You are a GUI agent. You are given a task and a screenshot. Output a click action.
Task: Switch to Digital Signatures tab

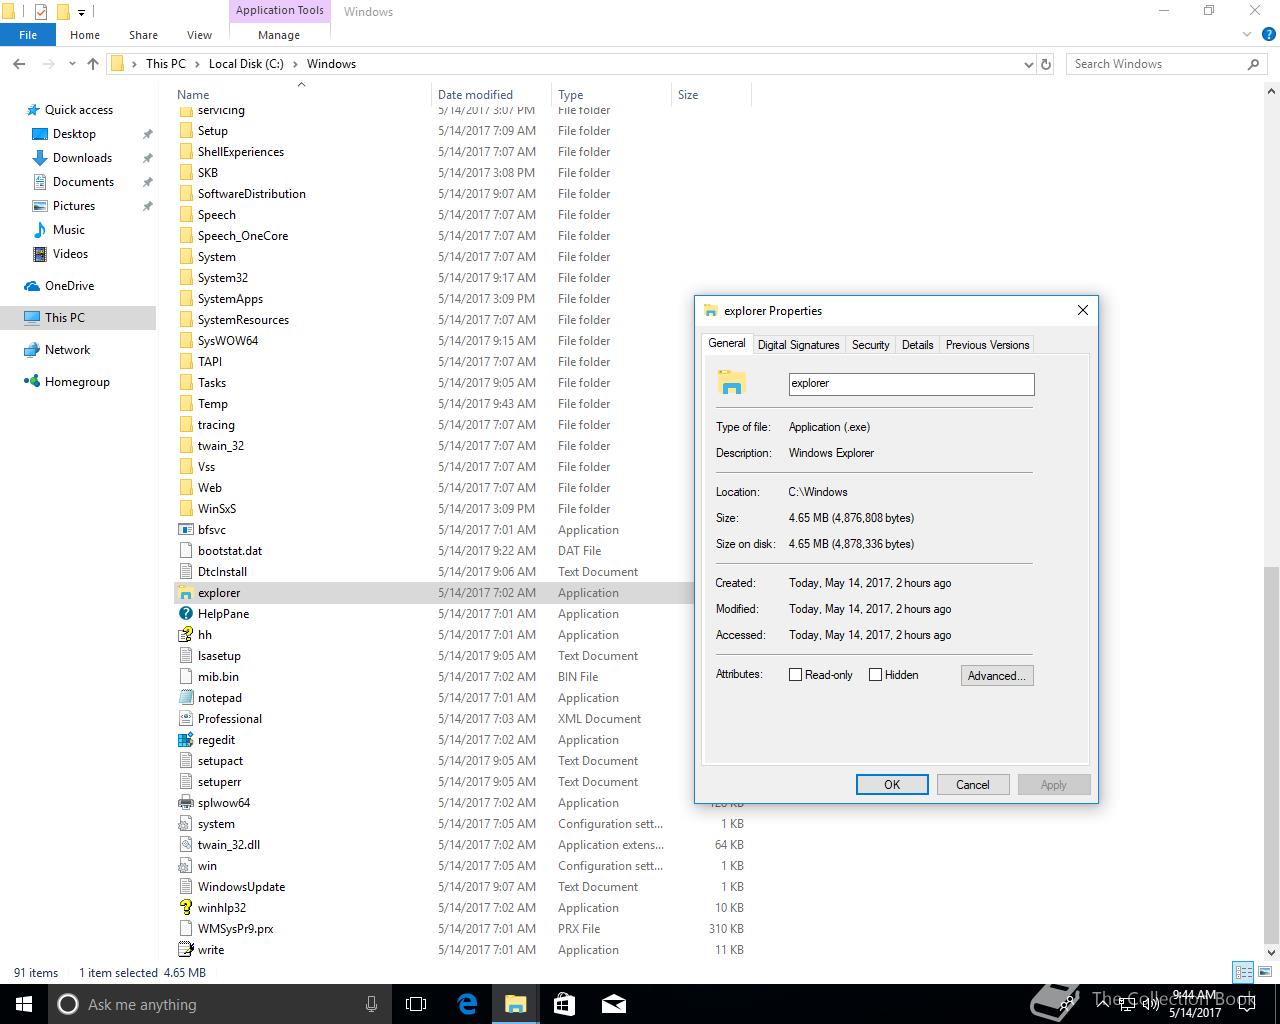click(x=798, y=345)
